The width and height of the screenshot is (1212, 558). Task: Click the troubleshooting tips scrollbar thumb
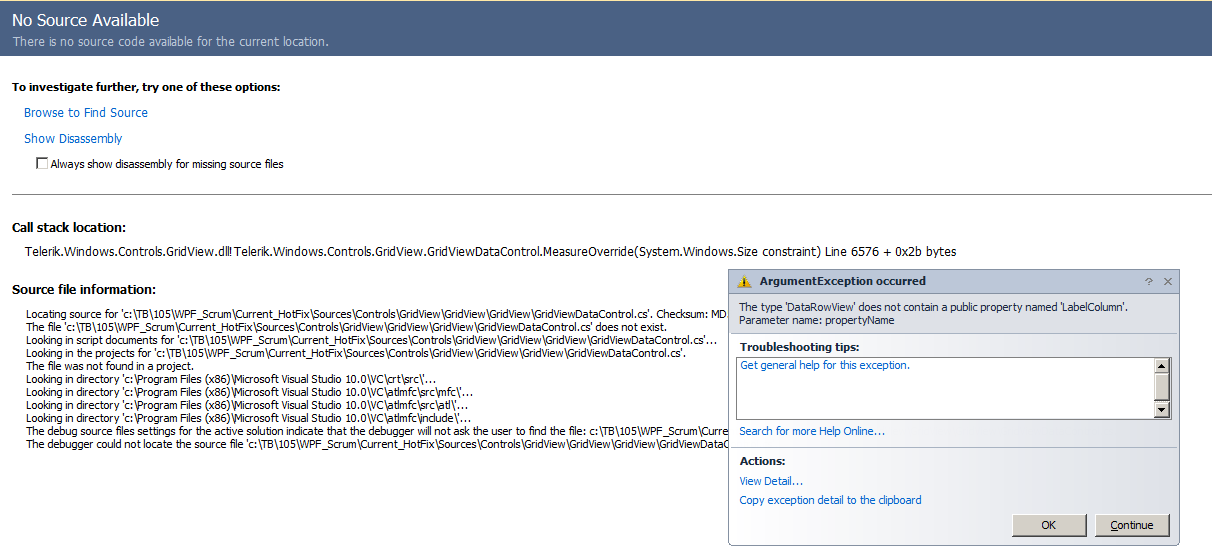point(1161,385)
